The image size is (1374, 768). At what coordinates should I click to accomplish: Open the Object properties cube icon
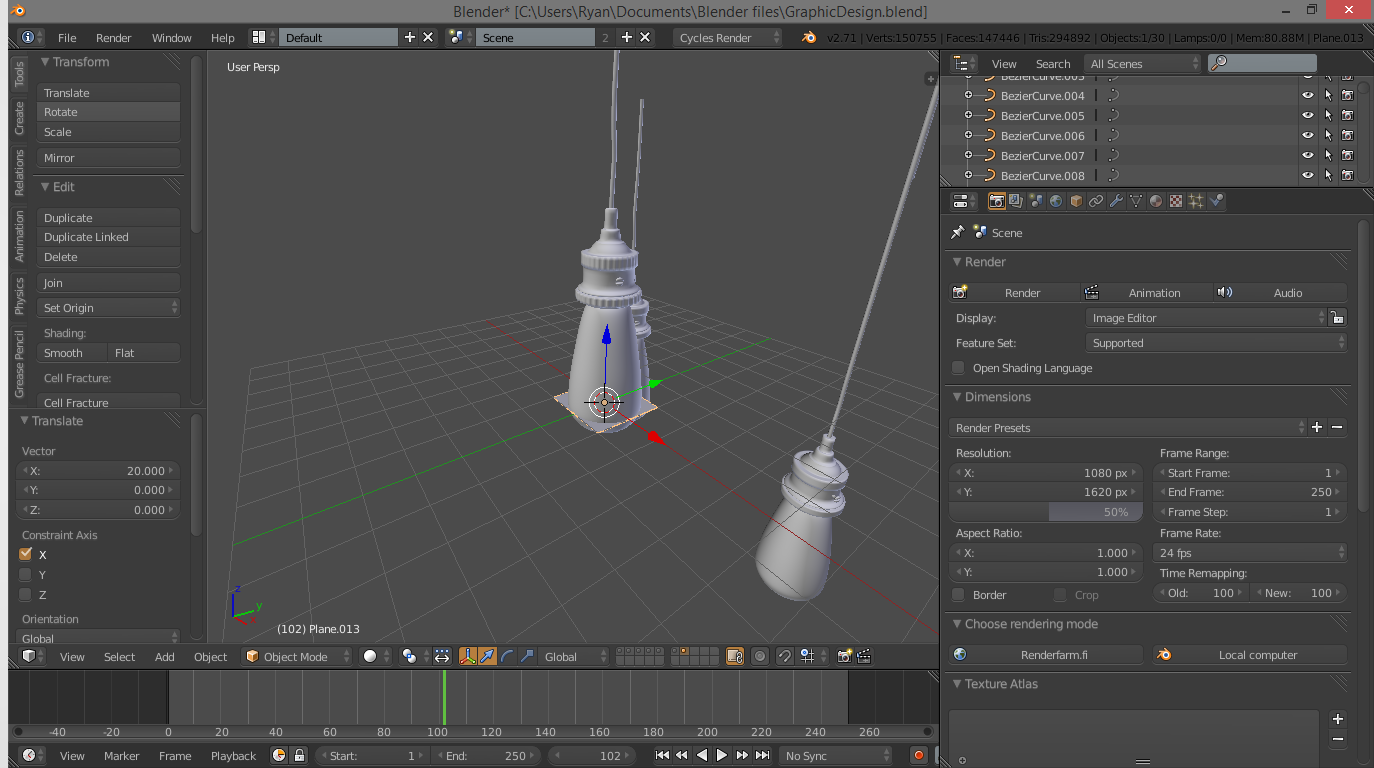(1076, 201)
